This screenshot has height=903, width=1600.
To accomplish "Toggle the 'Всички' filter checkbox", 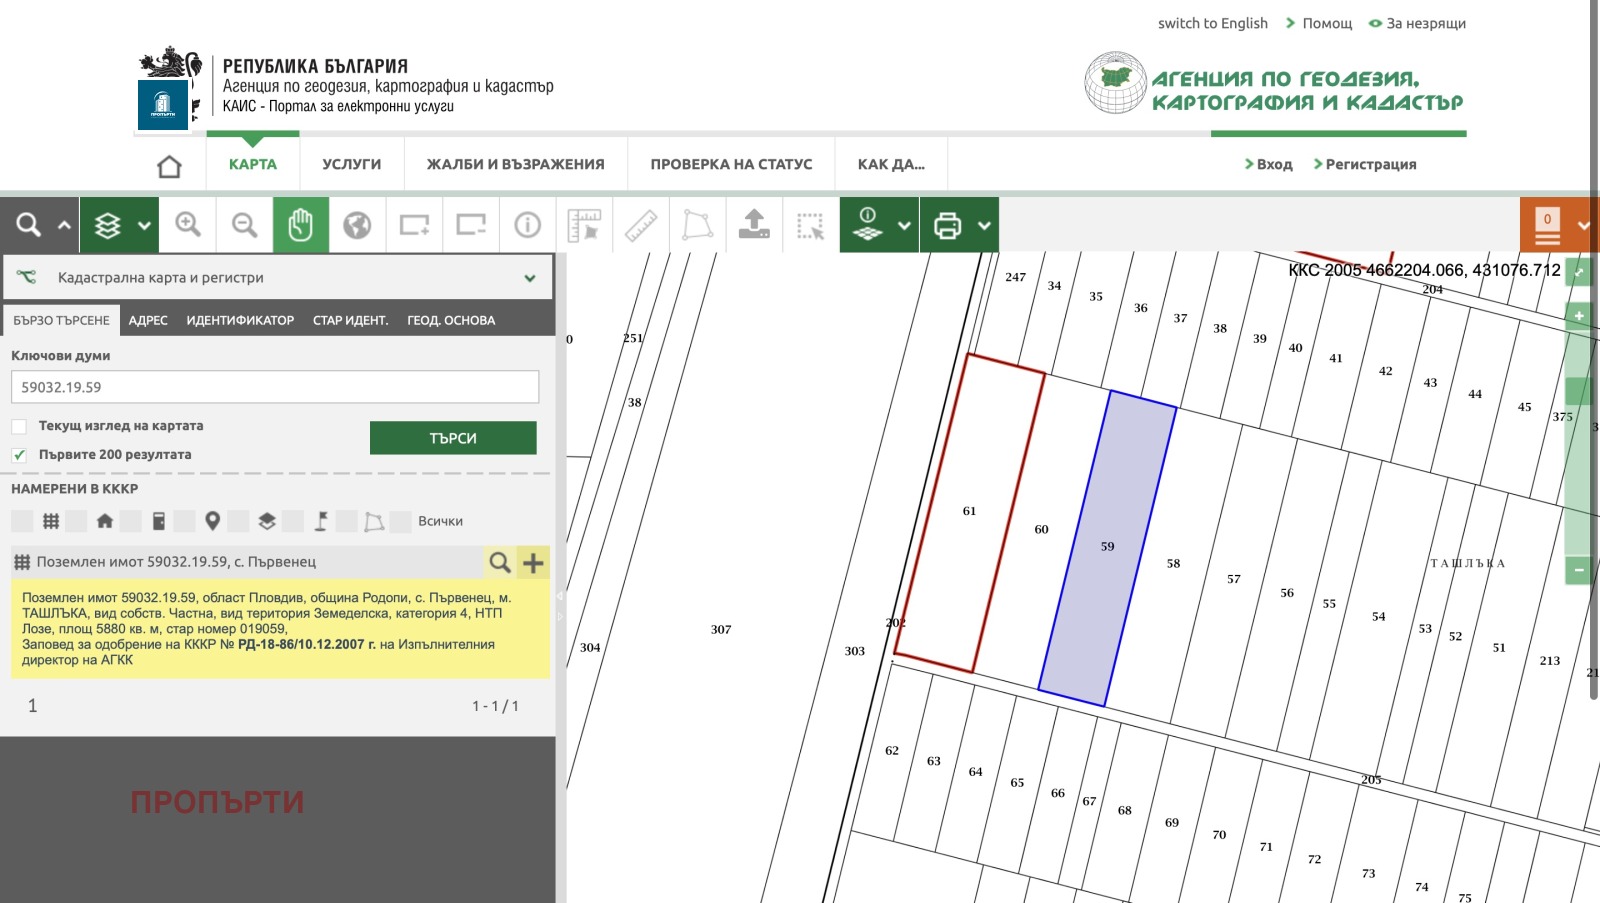I will tap(401, 521).
